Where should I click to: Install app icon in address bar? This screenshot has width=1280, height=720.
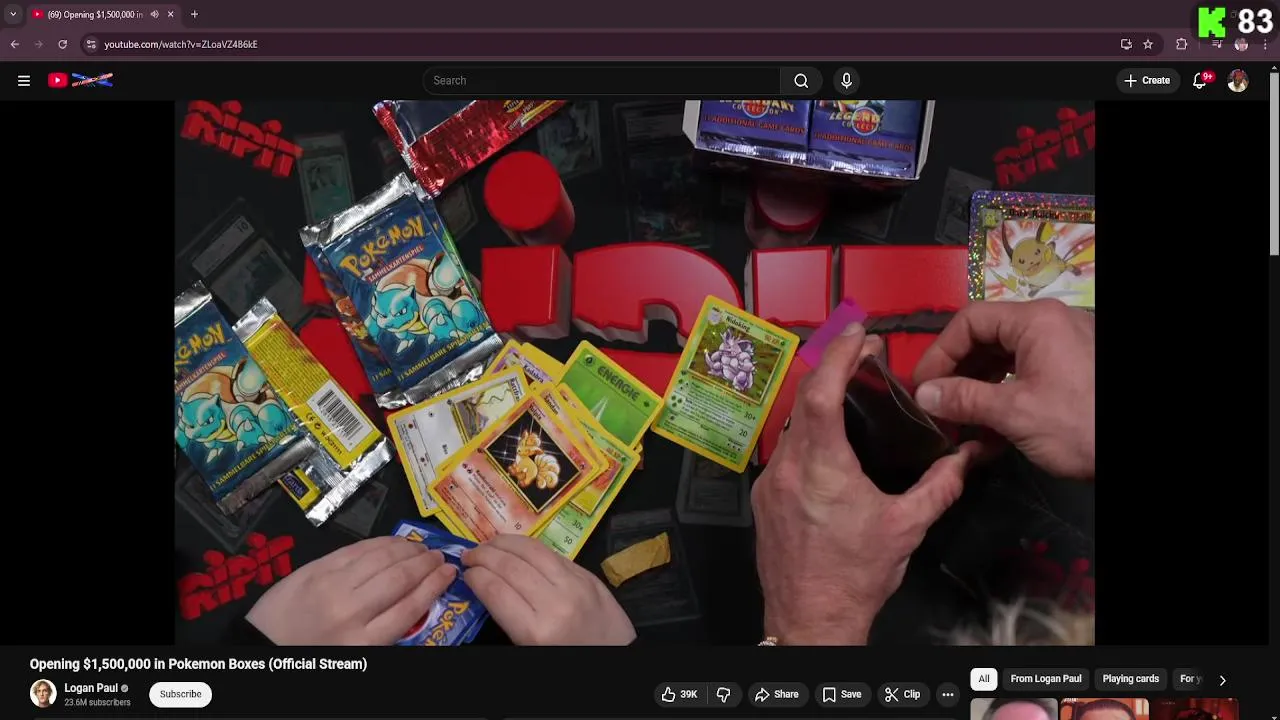1126,44
